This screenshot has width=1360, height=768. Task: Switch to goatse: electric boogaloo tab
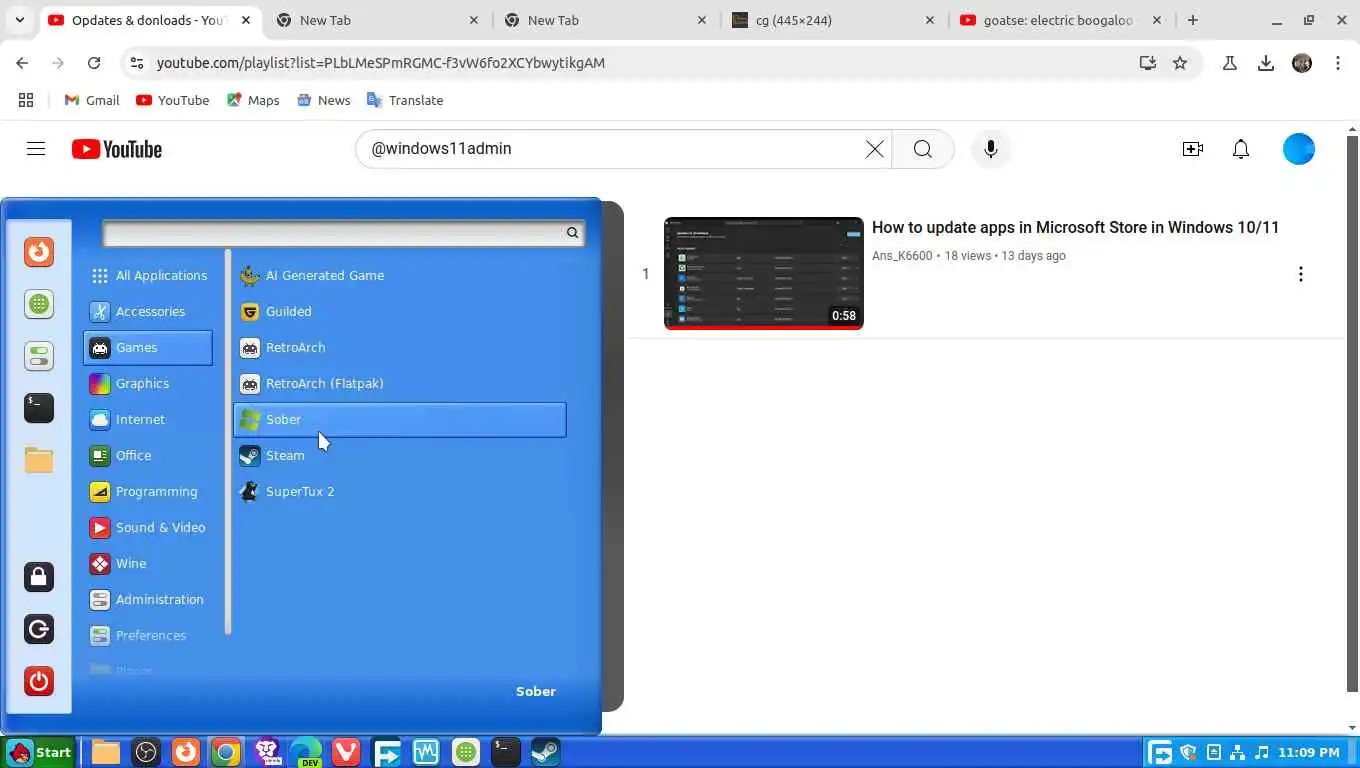point(1060,20)
